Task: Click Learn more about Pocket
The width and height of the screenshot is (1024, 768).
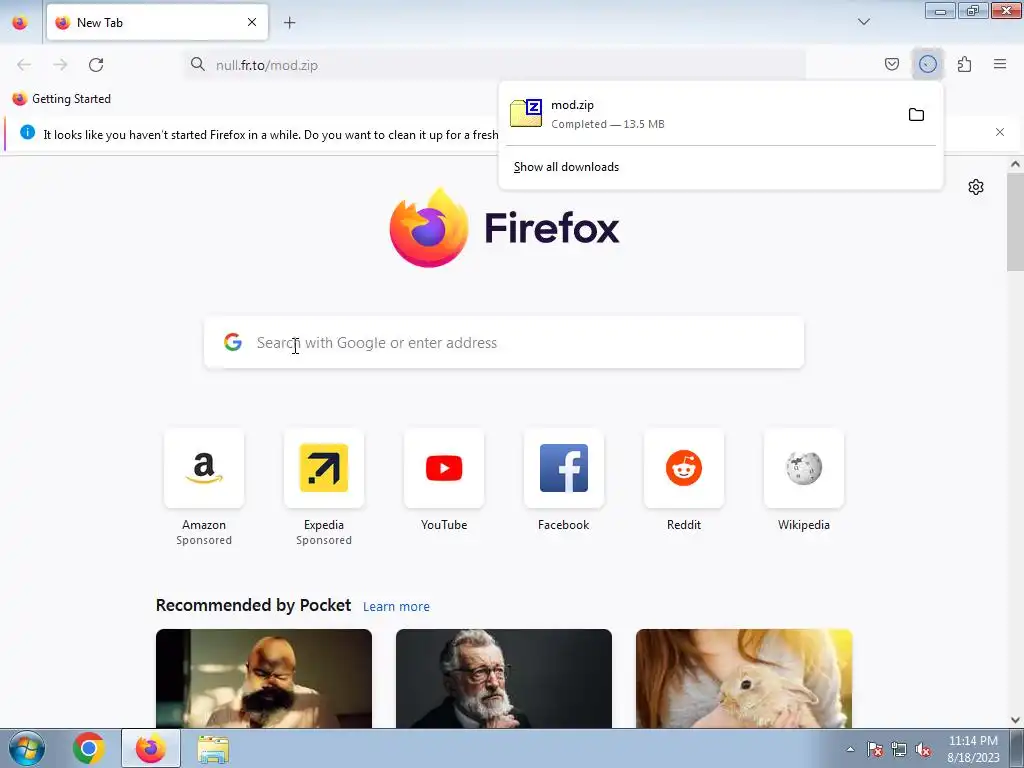Action: [396, 607]
